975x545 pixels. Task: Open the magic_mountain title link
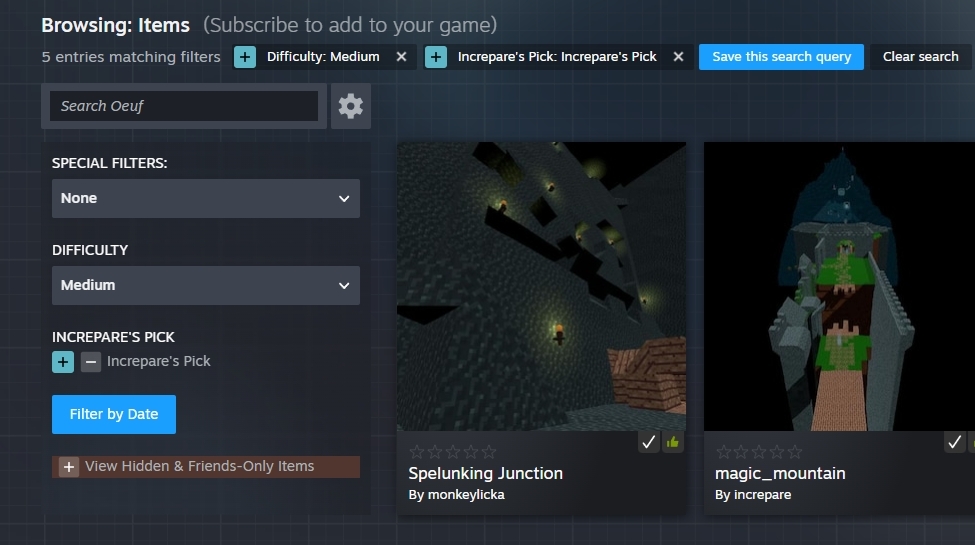click(x=780, y=473)
